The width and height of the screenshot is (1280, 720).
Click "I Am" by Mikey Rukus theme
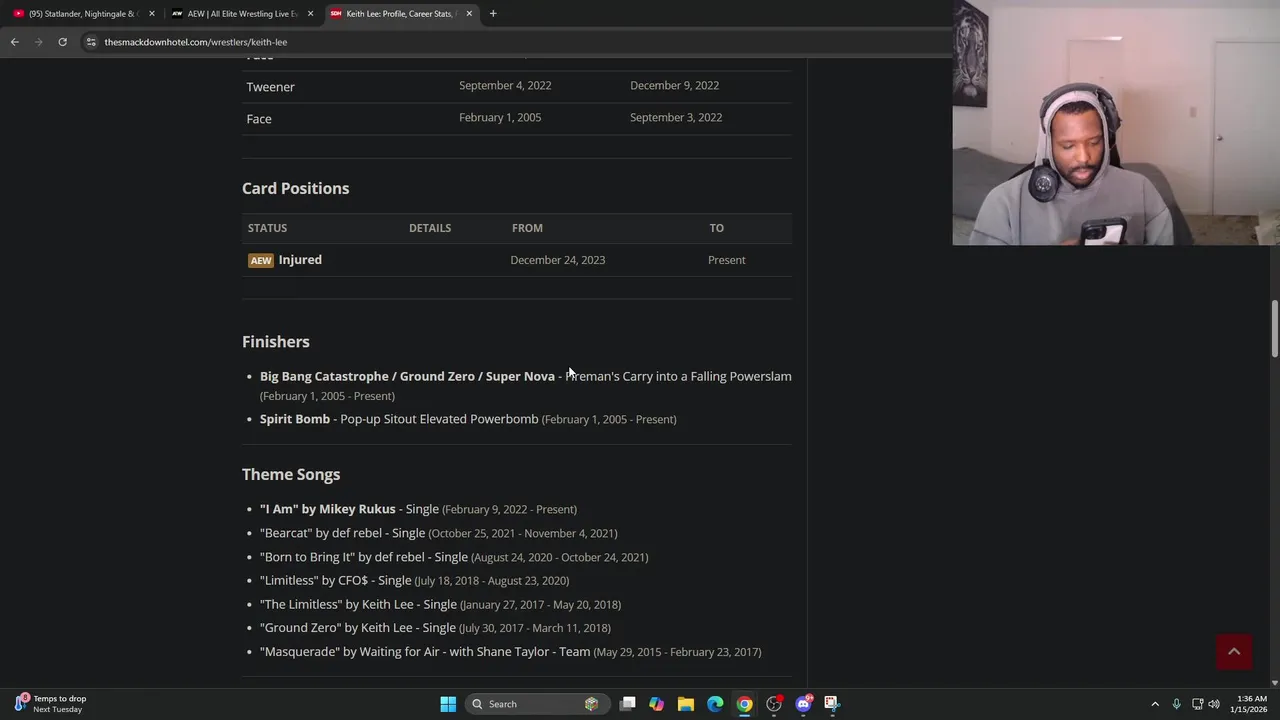click(x=328, y=509)
